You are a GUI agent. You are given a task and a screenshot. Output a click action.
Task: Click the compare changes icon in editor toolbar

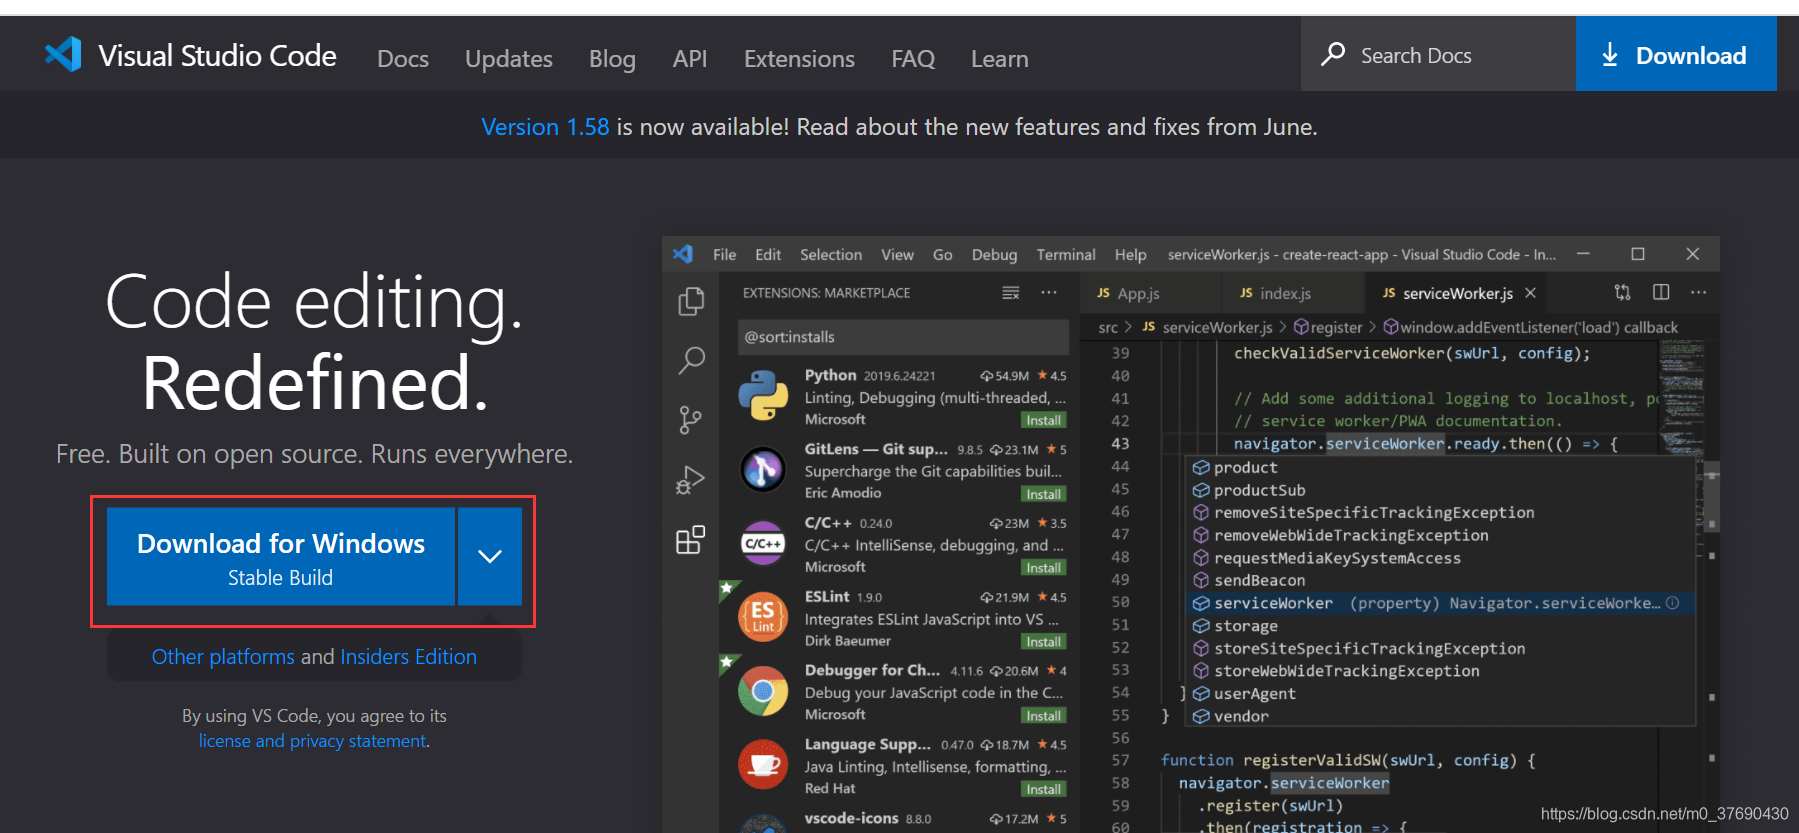pos(1622,292)
